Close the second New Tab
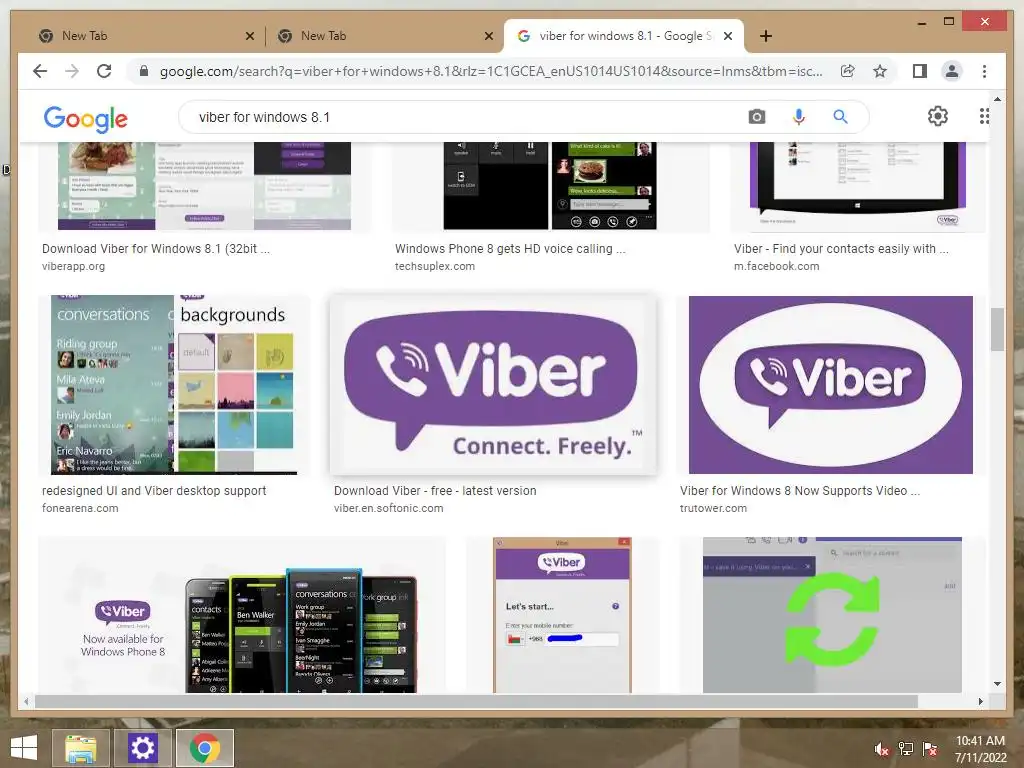Screen dimensions: 1024x768 488,36
